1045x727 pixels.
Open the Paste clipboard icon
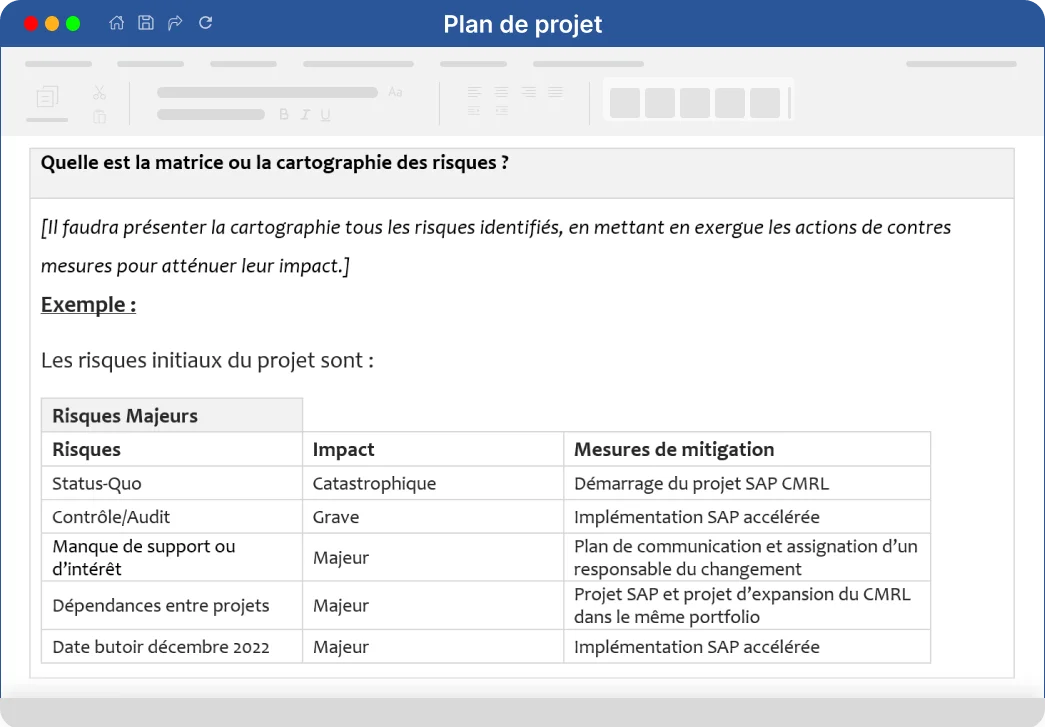(99, 115)
